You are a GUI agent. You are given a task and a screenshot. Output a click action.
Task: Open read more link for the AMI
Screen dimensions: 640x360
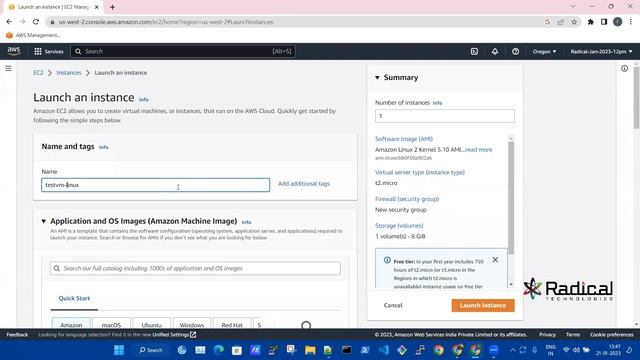click(478, 150)
